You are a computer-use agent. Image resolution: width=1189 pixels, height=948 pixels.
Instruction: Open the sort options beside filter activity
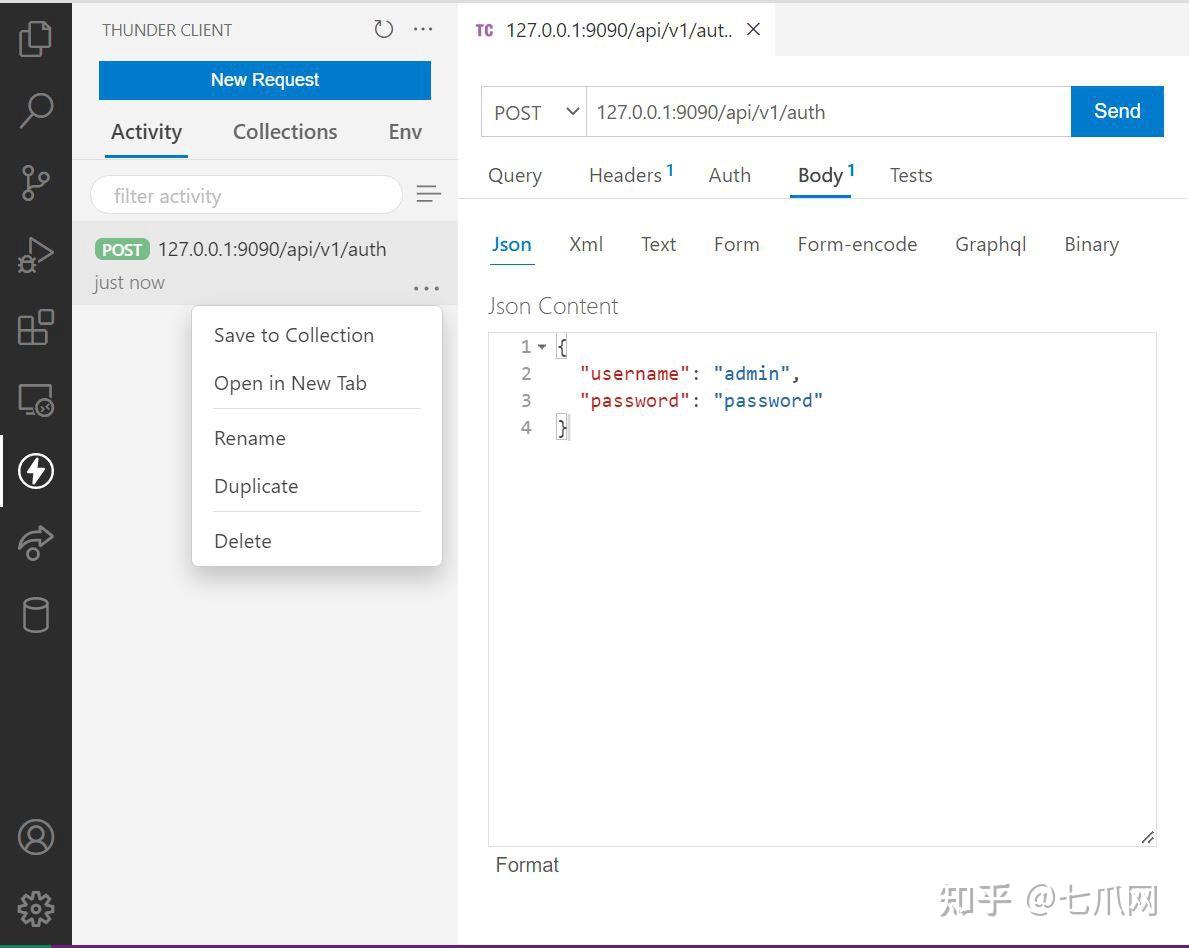tap(428, 194)
